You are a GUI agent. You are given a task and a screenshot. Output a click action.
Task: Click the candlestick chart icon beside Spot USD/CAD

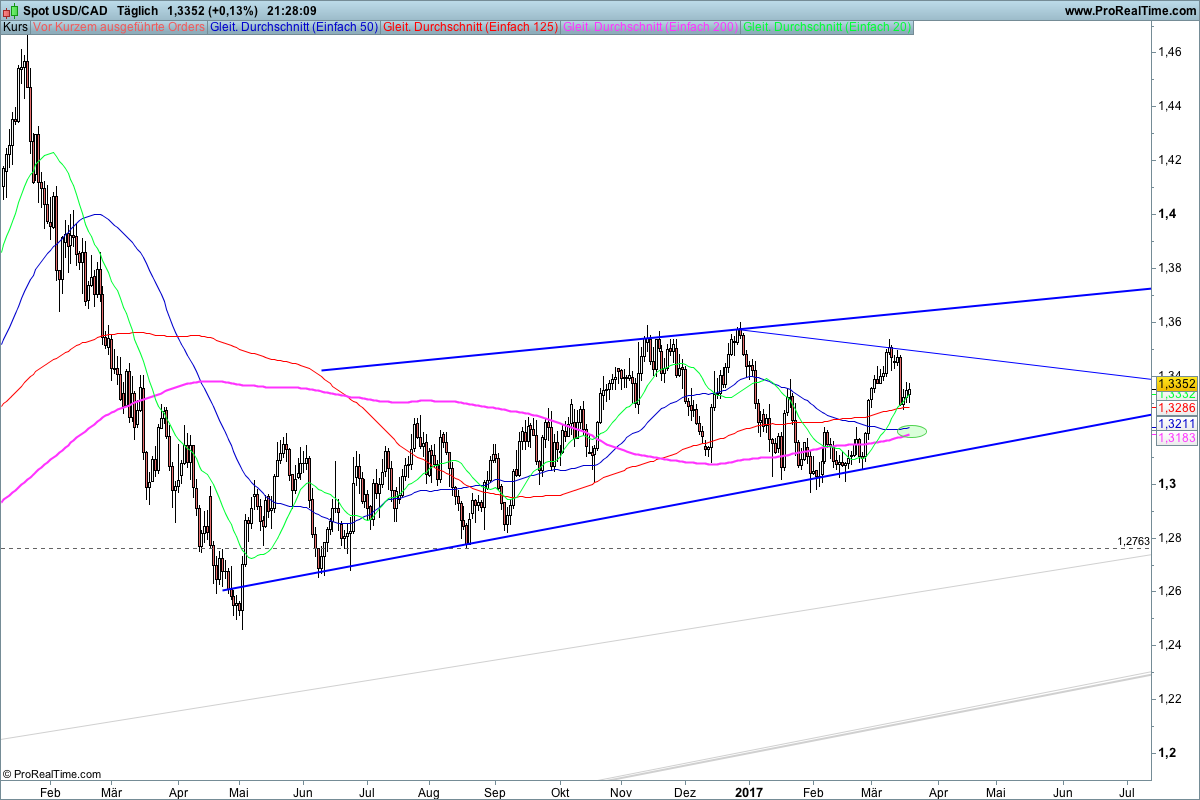click(11, 10)
